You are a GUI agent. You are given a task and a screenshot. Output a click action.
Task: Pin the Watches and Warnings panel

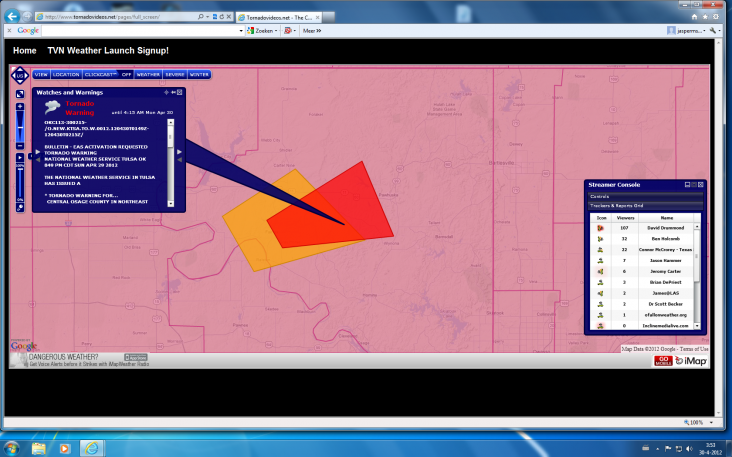[x=167, y=92]
